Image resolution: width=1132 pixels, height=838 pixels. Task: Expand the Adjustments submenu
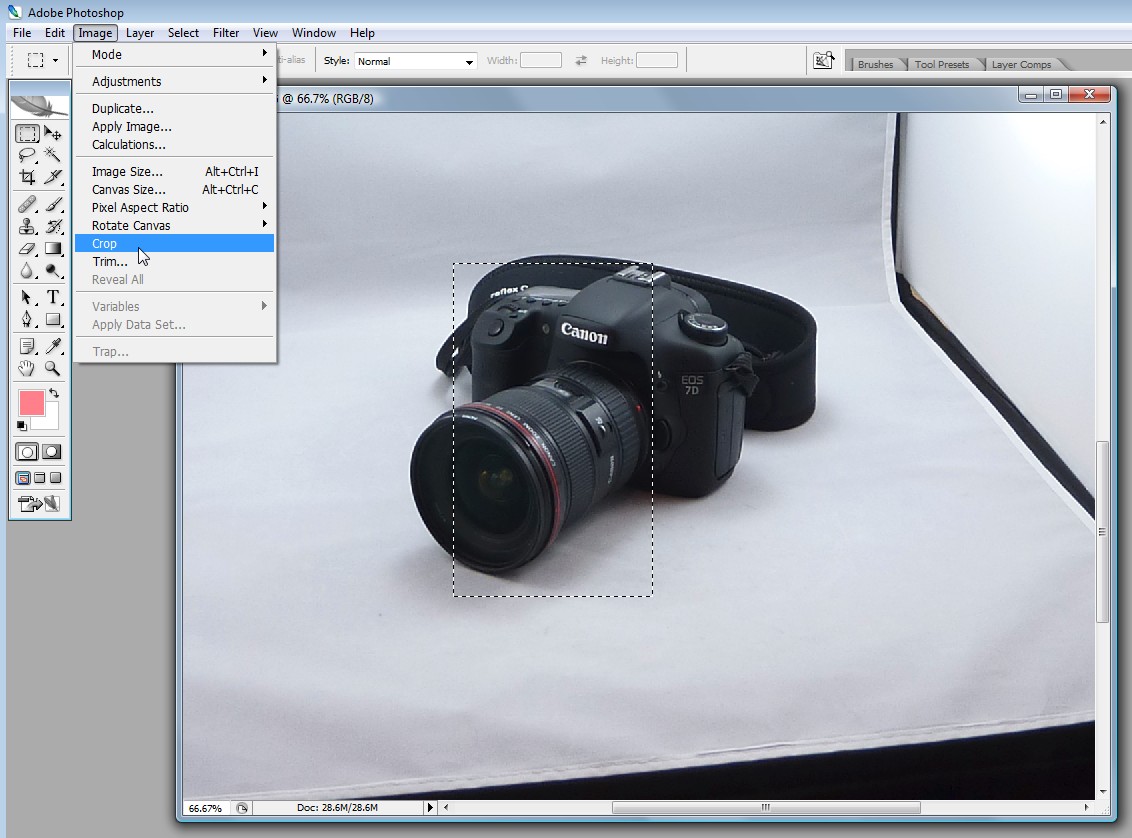[174, 81]
